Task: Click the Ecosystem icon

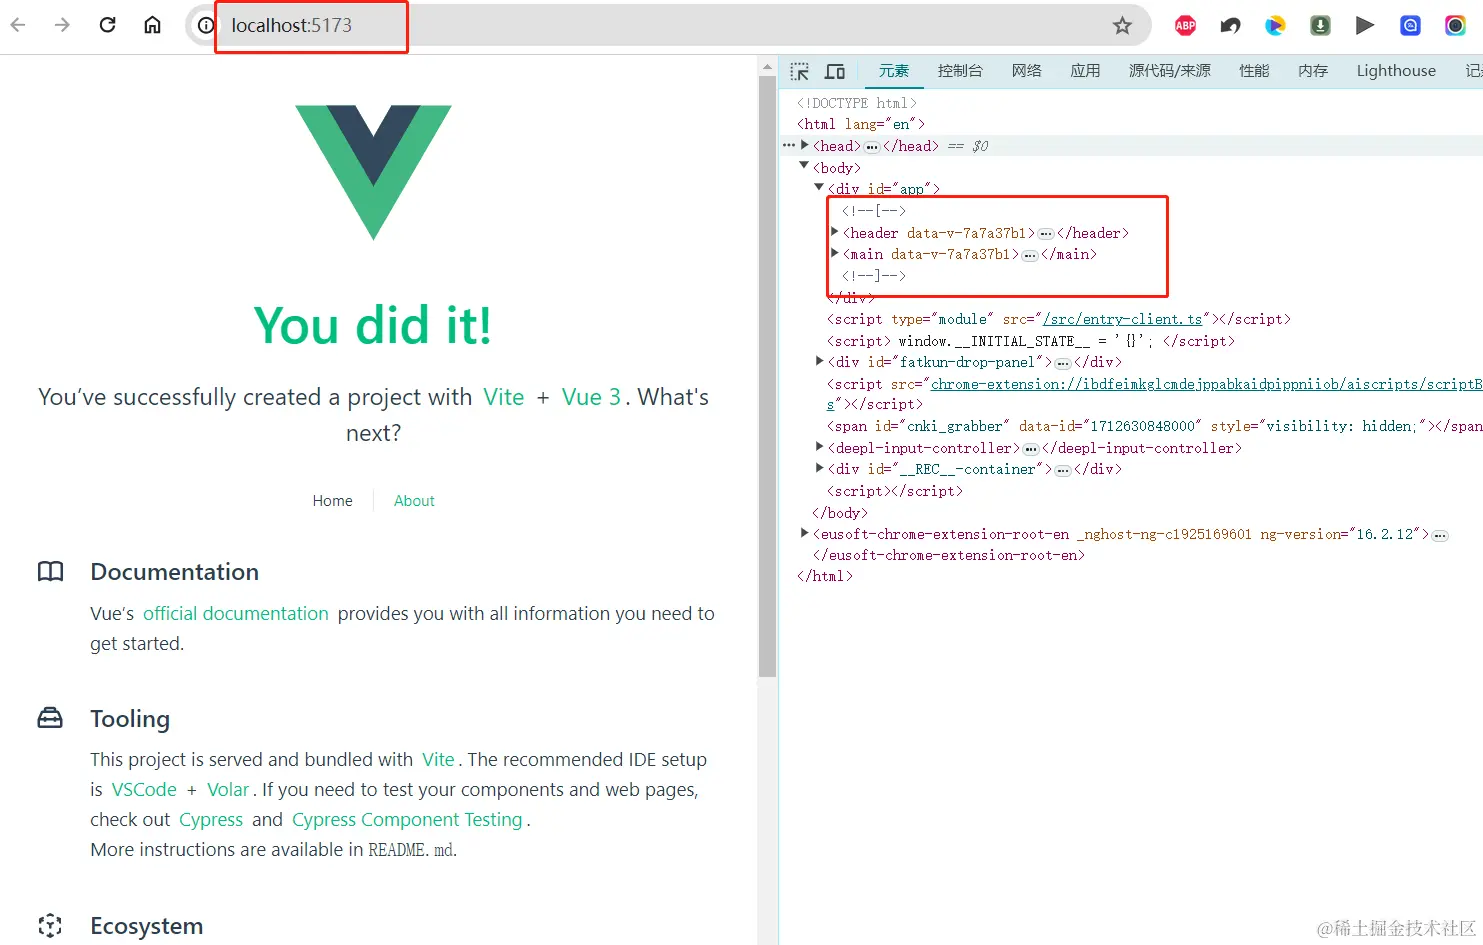Action: [50, 924]
